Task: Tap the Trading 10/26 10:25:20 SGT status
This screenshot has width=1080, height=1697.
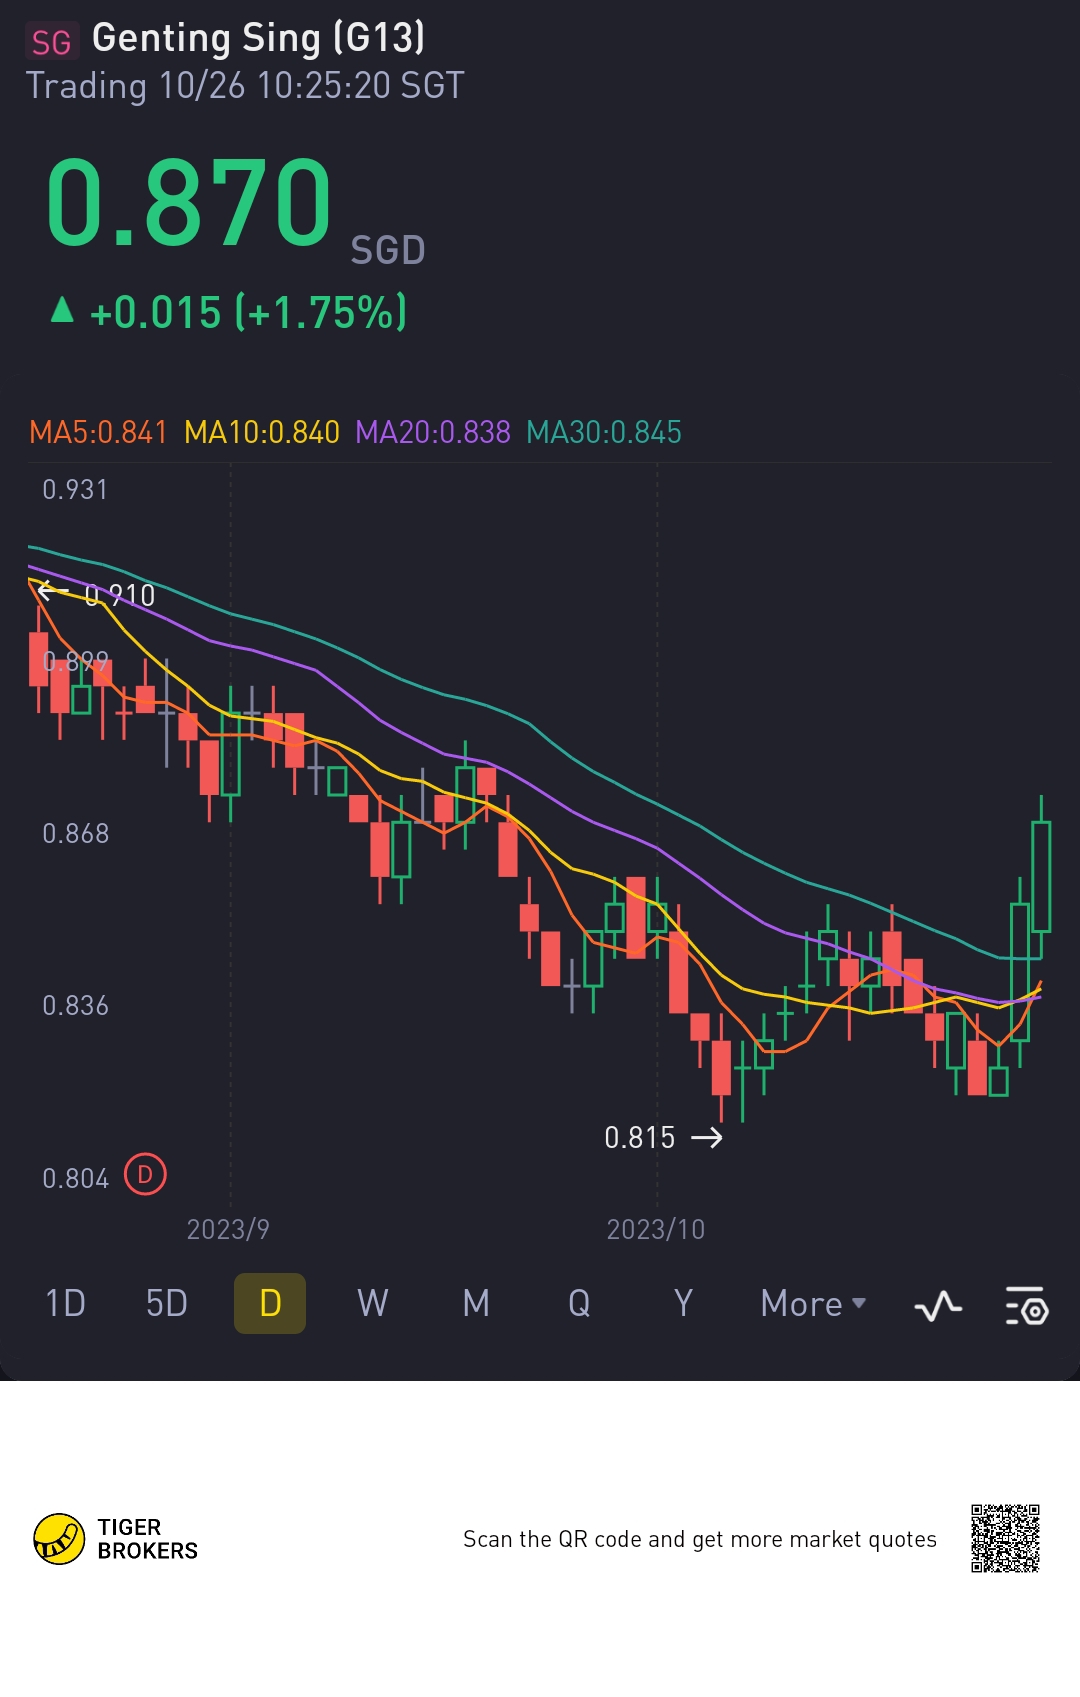Action: coord(245,86)
